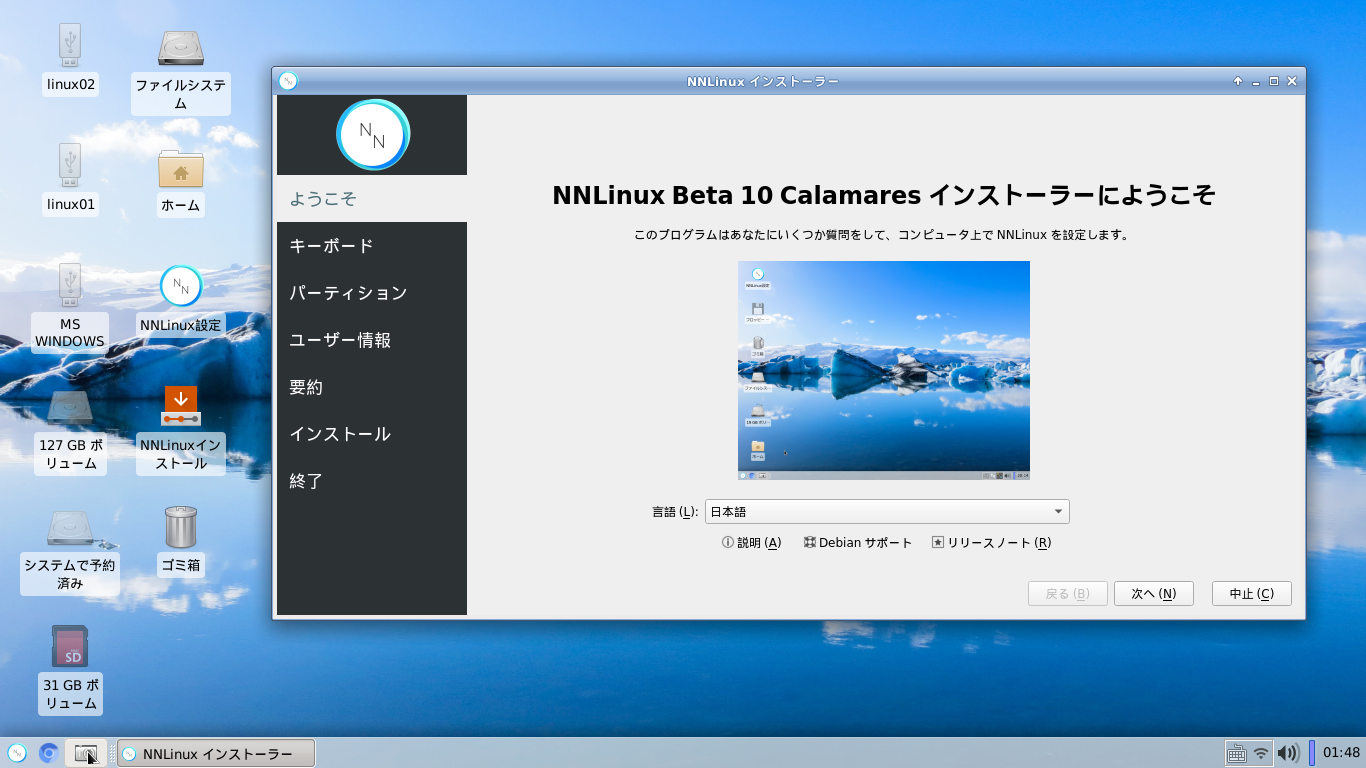Open the リリースノート (R) link
This screenshot has height=768, width=1366.
click(991, 543)
